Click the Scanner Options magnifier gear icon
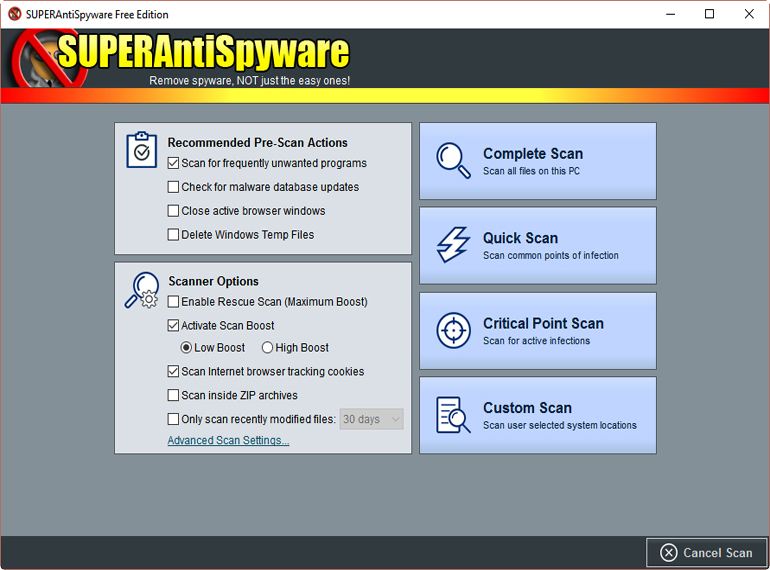The height and width of the screenshot is (570, 770). click(142, 290)
